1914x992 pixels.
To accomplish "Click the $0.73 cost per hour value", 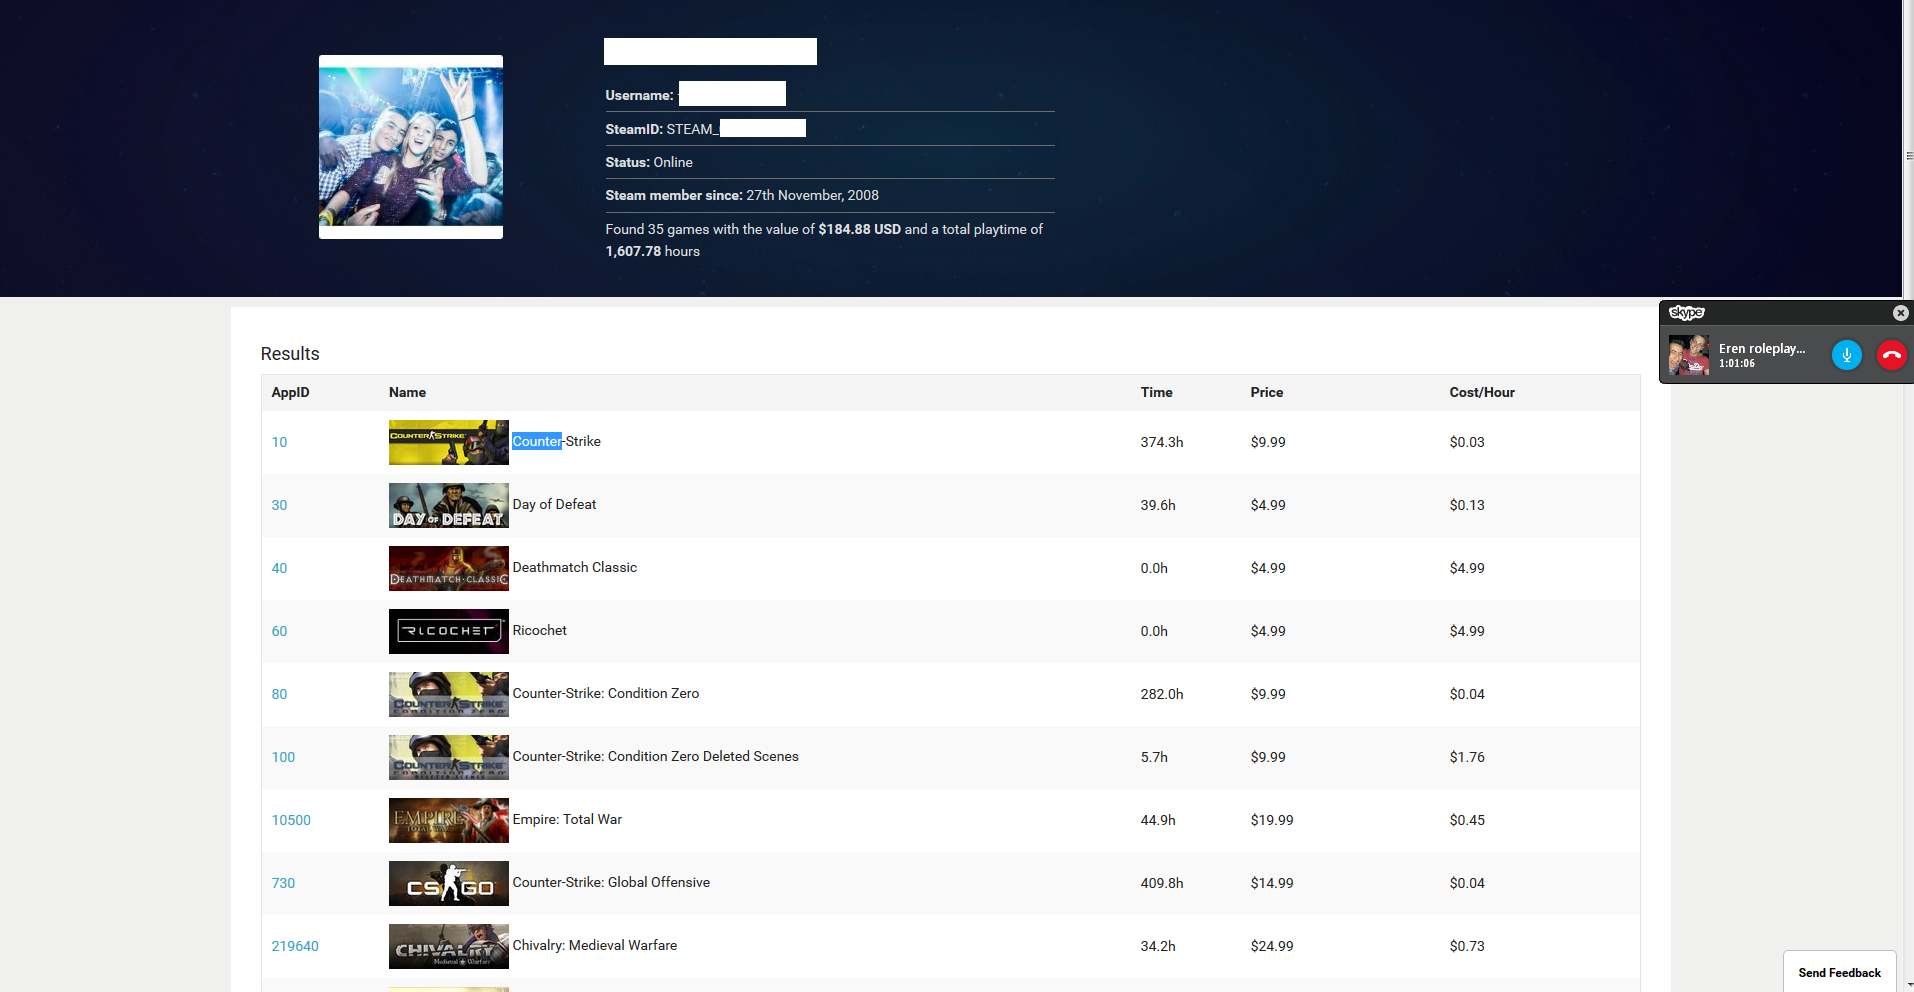I will tap(1467, 946).
